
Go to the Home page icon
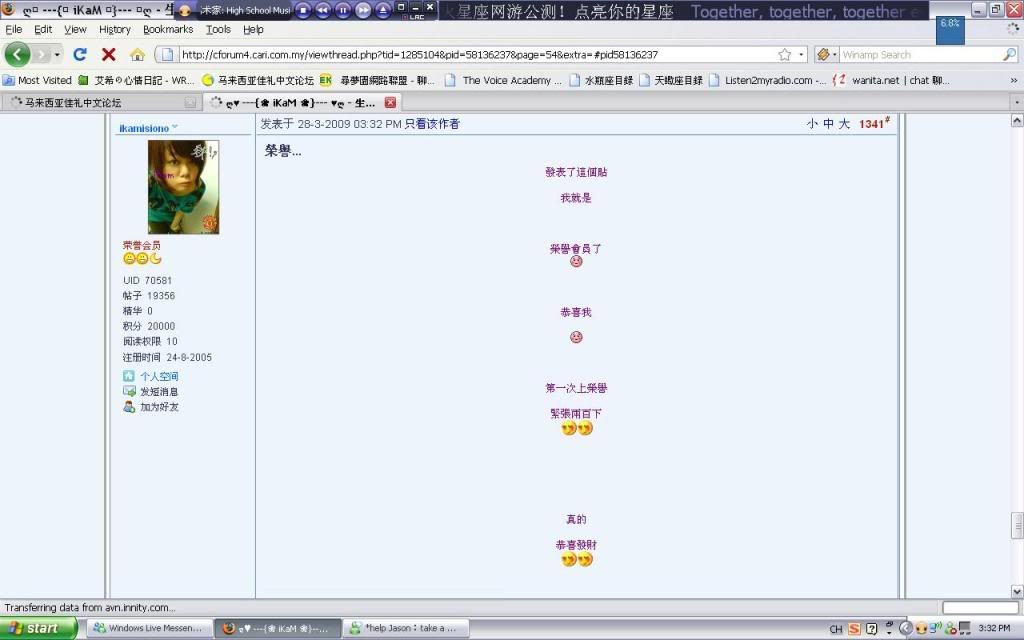[137, 54]
